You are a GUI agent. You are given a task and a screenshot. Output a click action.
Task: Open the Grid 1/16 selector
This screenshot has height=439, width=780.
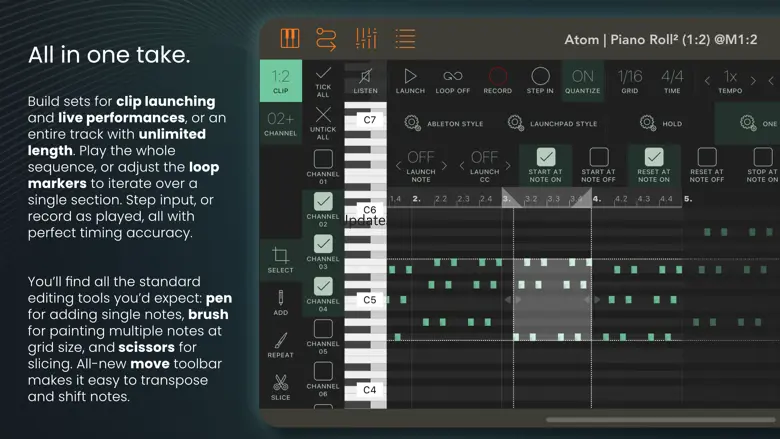point(629,80)
